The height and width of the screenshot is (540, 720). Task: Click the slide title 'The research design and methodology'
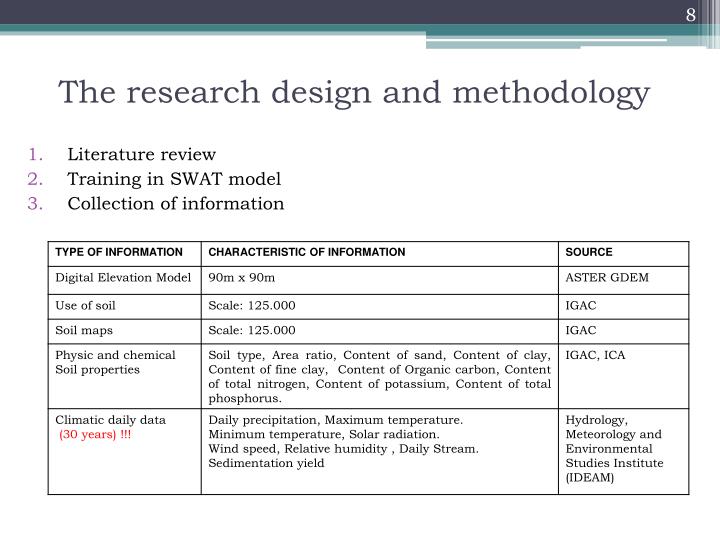pos(354,93)
